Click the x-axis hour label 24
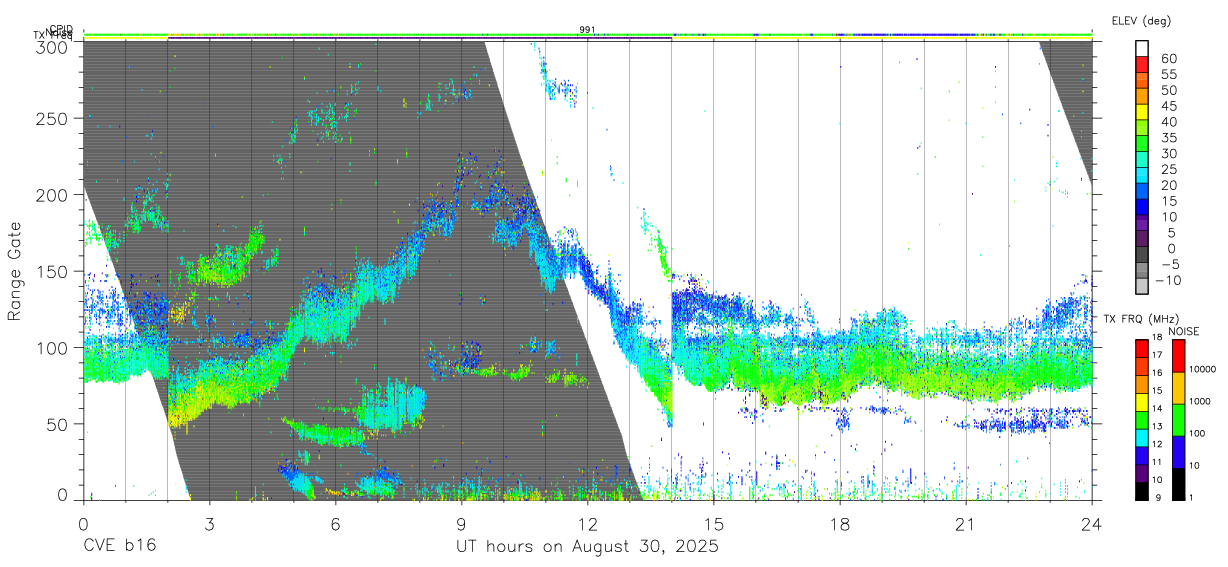Viewport: 1228px width, 567px height. (x=1092, y=523)
